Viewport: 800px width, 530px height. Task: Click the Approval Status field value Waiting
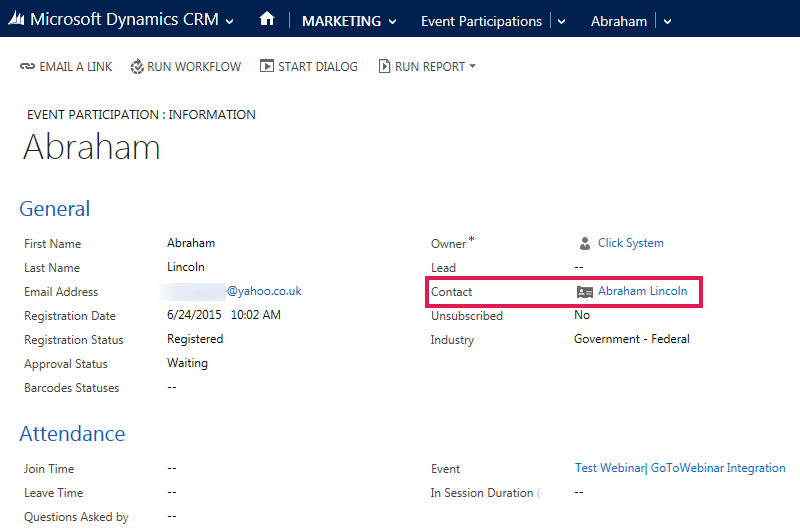[x=187, y=364]
